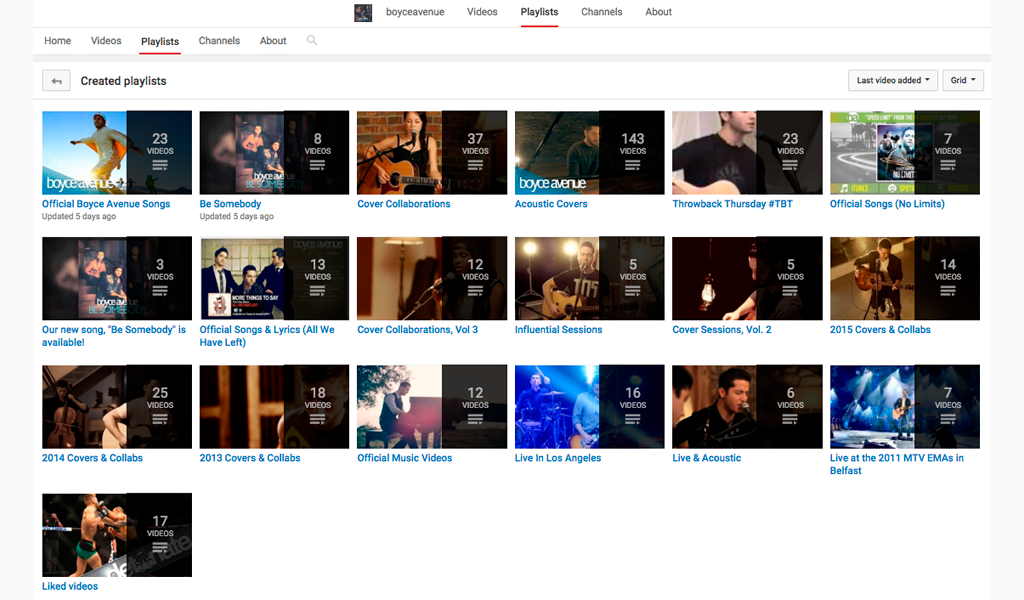Open Official Songs & Lyrics (All We Have Left) link
Screen dimensions: 1024x600
pos(266,336)
